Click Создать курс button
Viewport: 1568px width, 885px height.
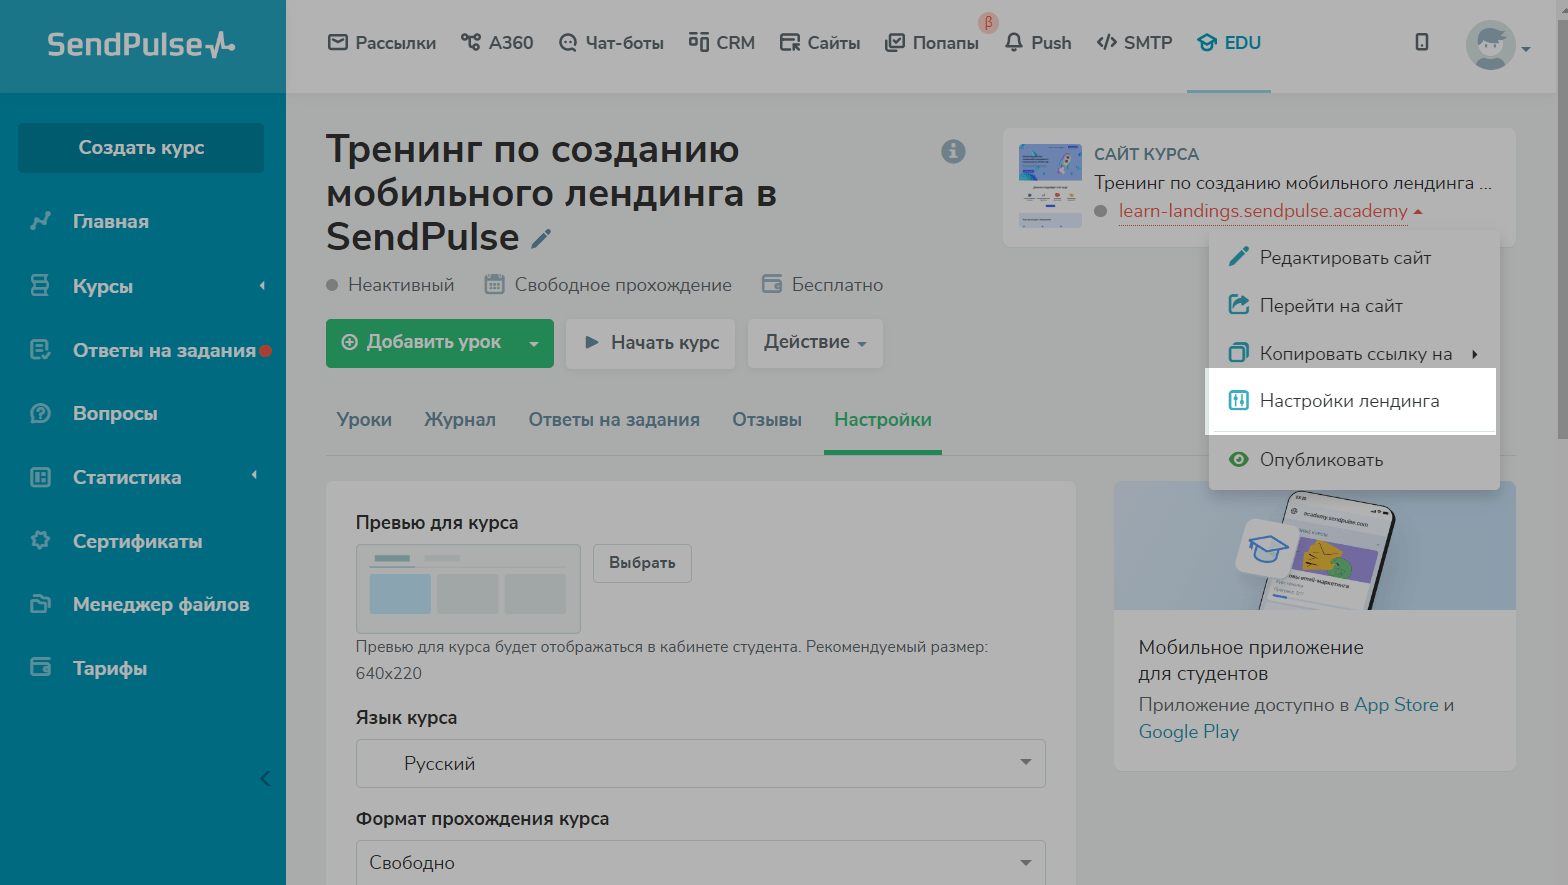(x=141, y=148)
